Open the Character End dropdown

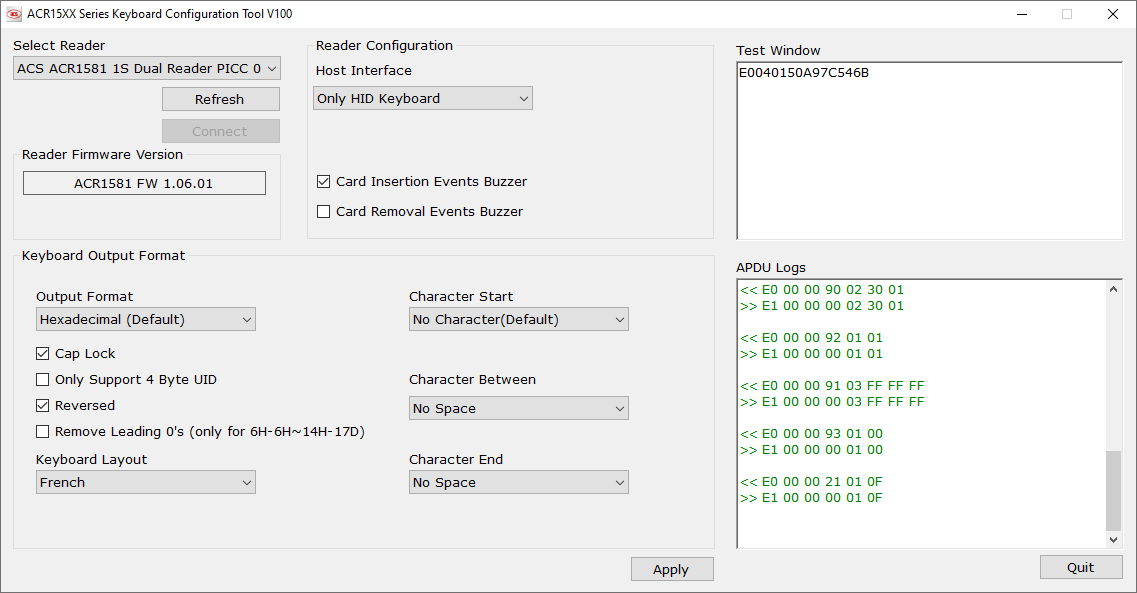click(518, 483)
